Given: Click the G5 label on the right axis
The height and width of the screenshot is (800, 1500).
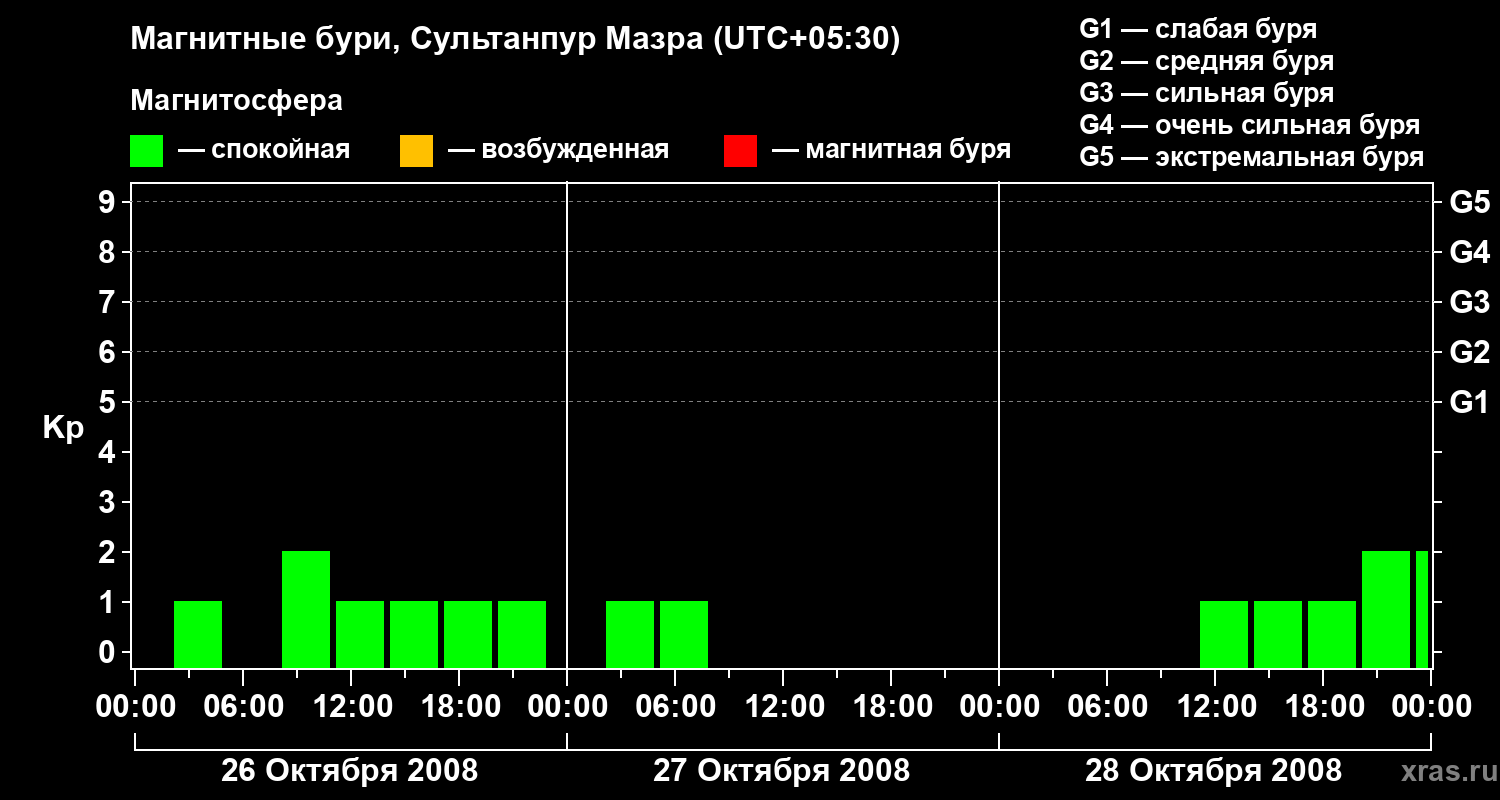Looking at the screenshot, I should [x=1469, y=202].
